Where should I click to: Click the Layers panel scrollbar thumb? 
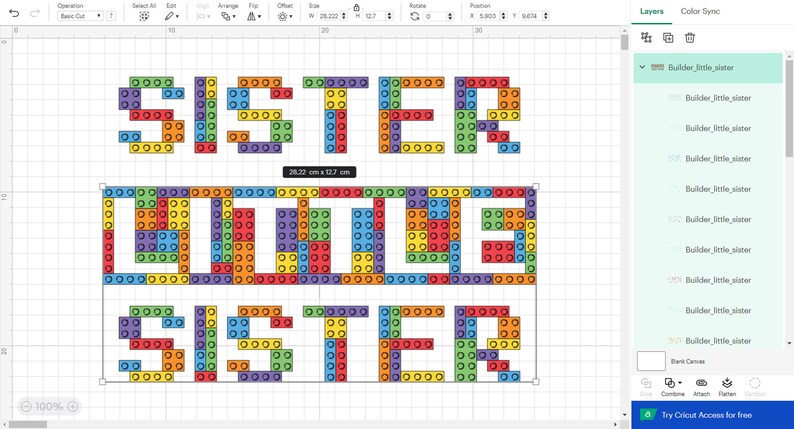[x=789, y=108]
